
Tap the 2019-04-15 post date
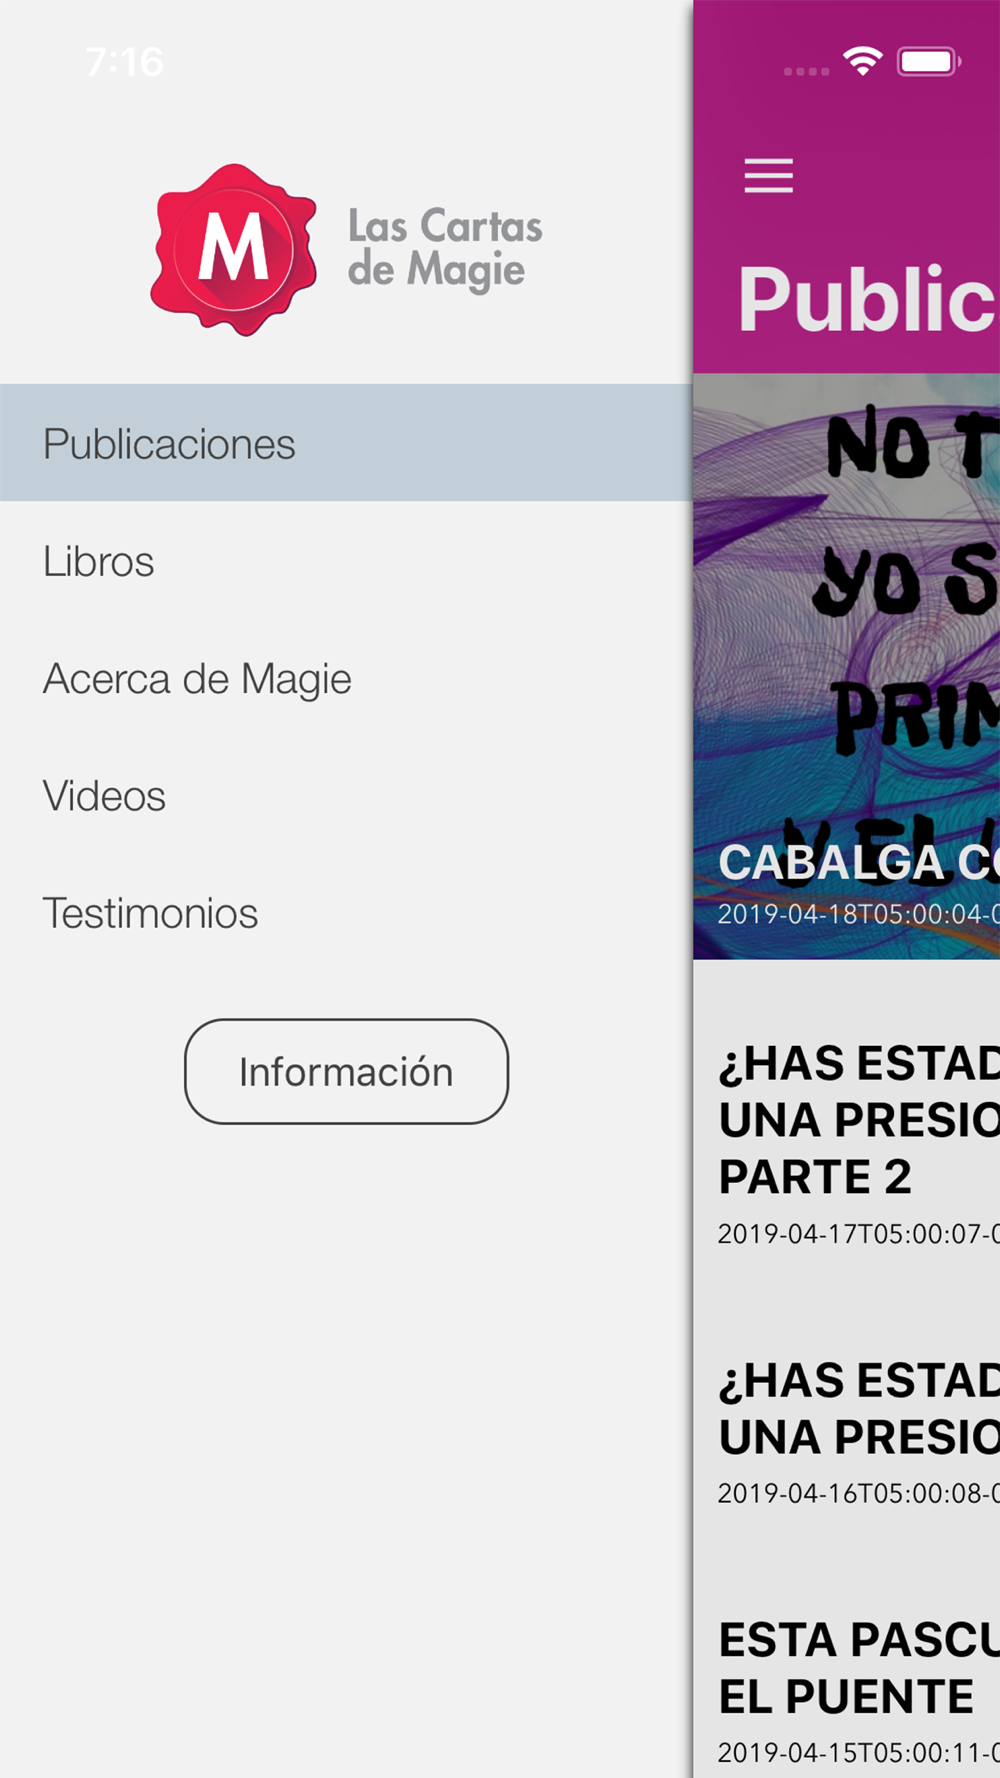(858, 1752)
